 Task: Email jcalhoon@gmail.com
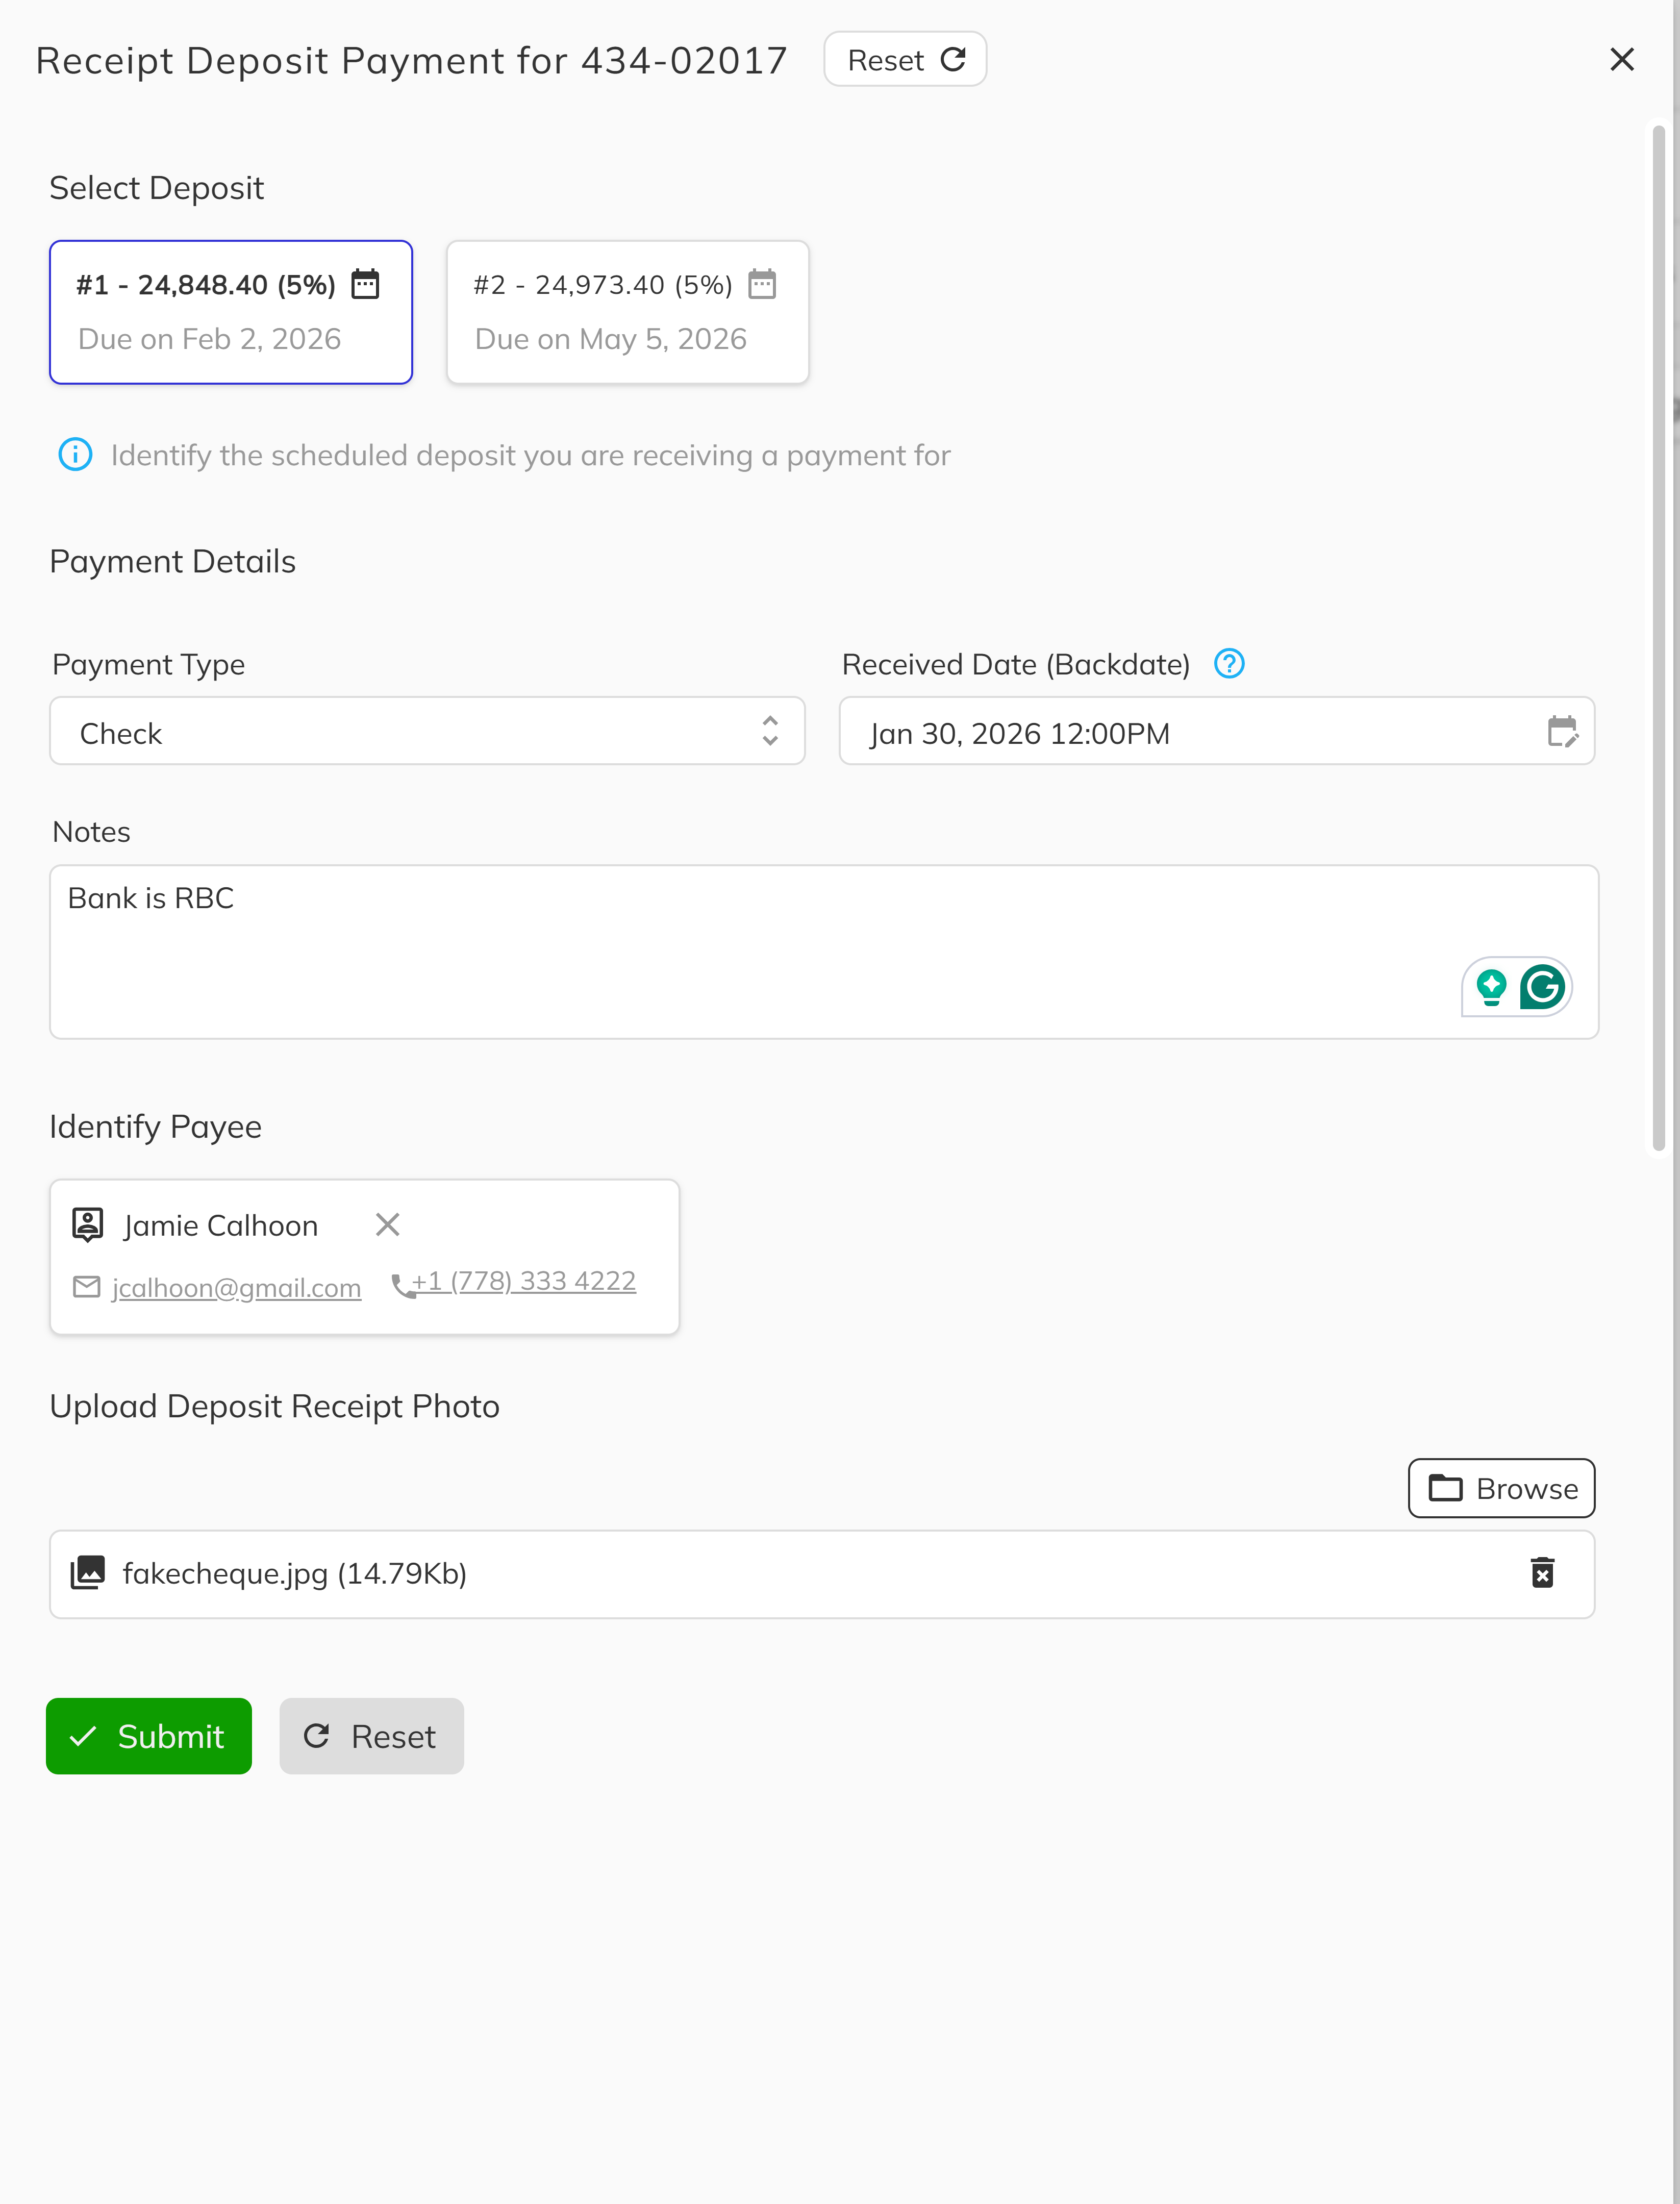[x=236, y=1287]
